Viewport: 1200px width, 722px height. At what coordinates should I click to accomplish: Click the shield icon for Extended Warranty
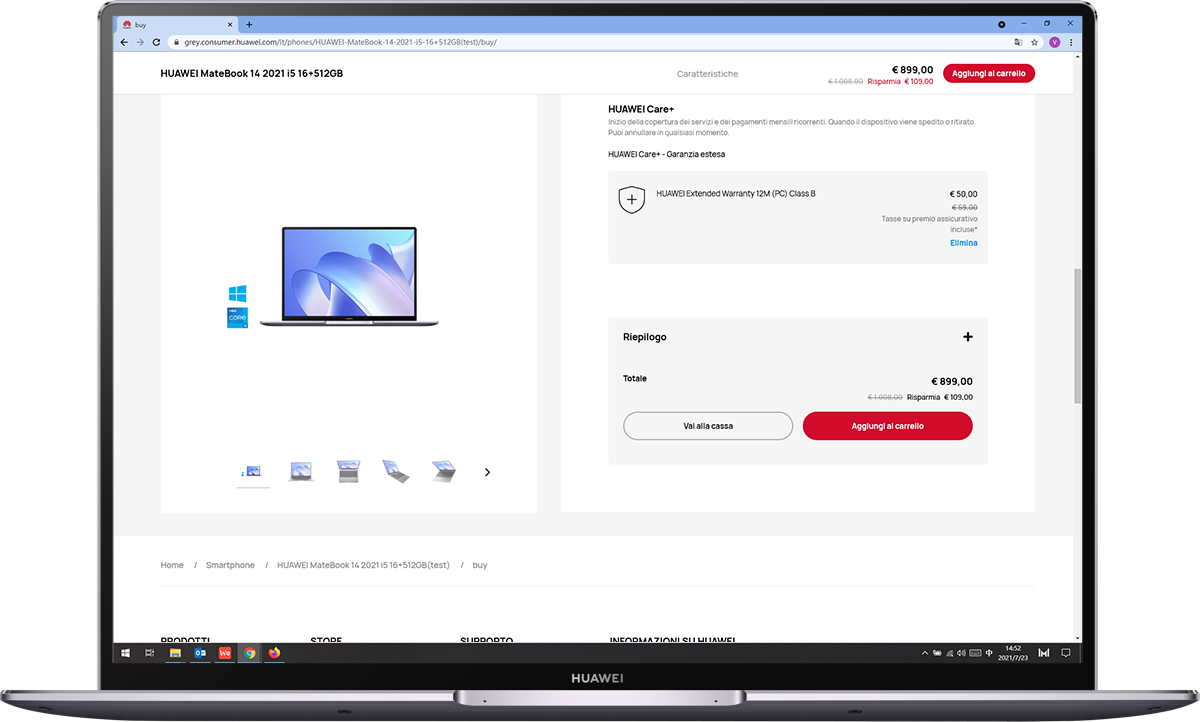pos(631,199)
